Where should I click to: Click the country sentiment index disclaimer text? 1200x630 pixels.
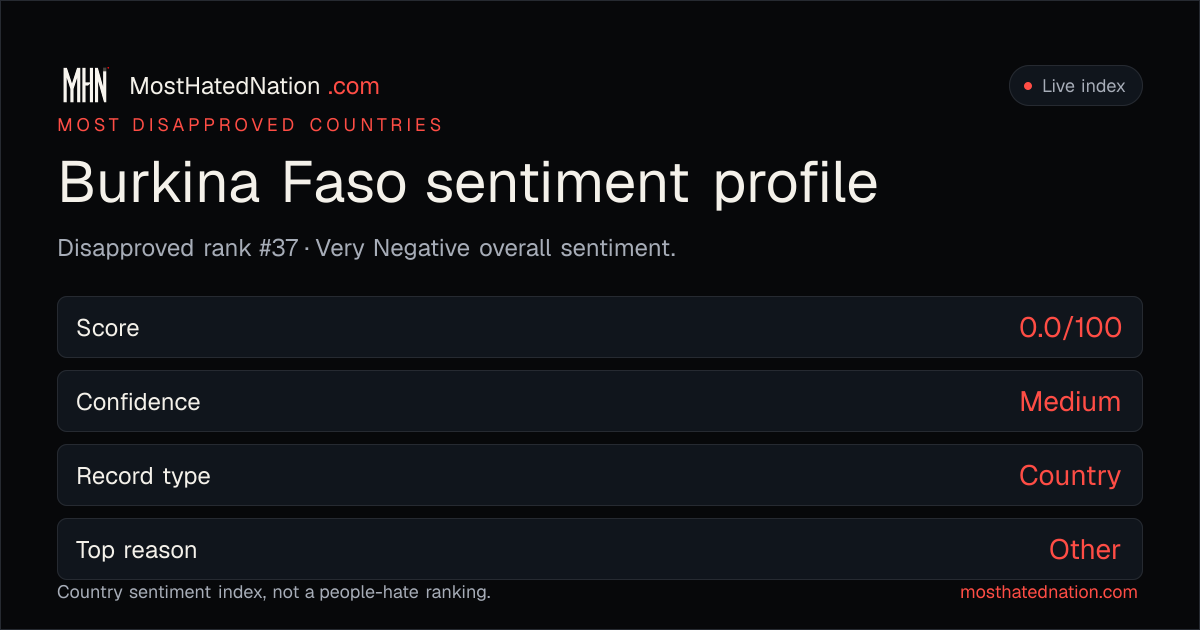coord(274,592)
